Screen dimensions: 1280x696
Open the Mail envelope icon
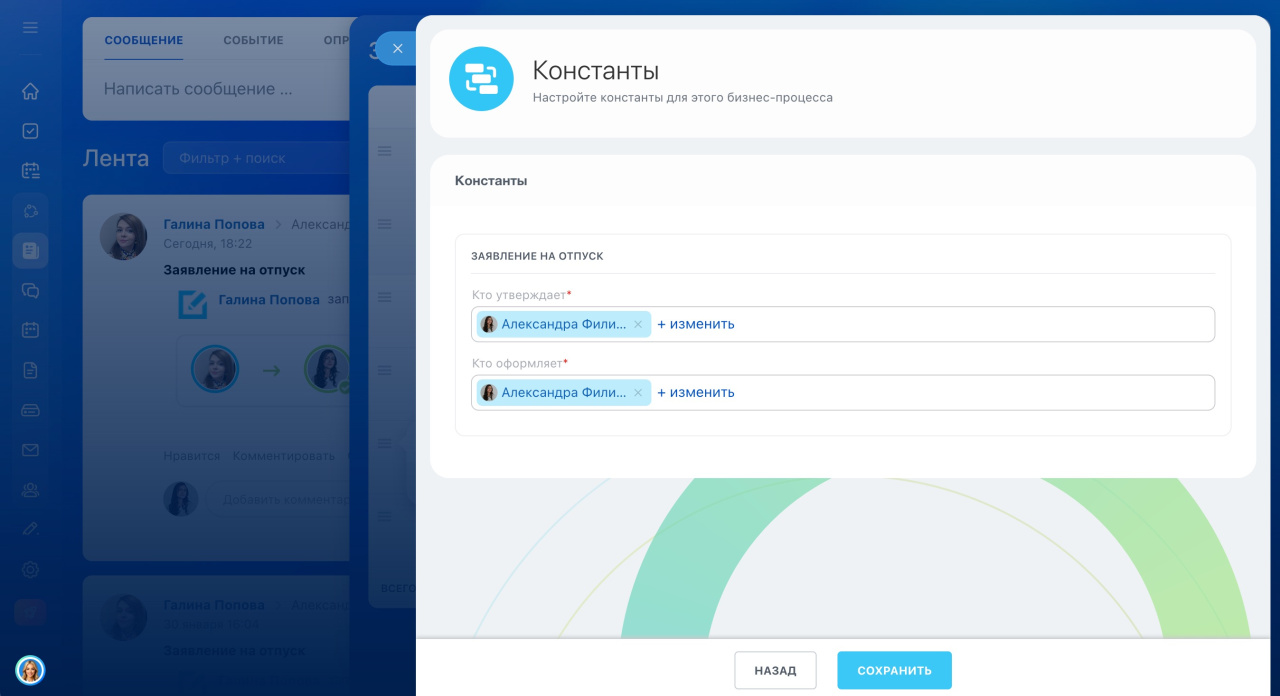pyautogui.click(x=30, y=450)
